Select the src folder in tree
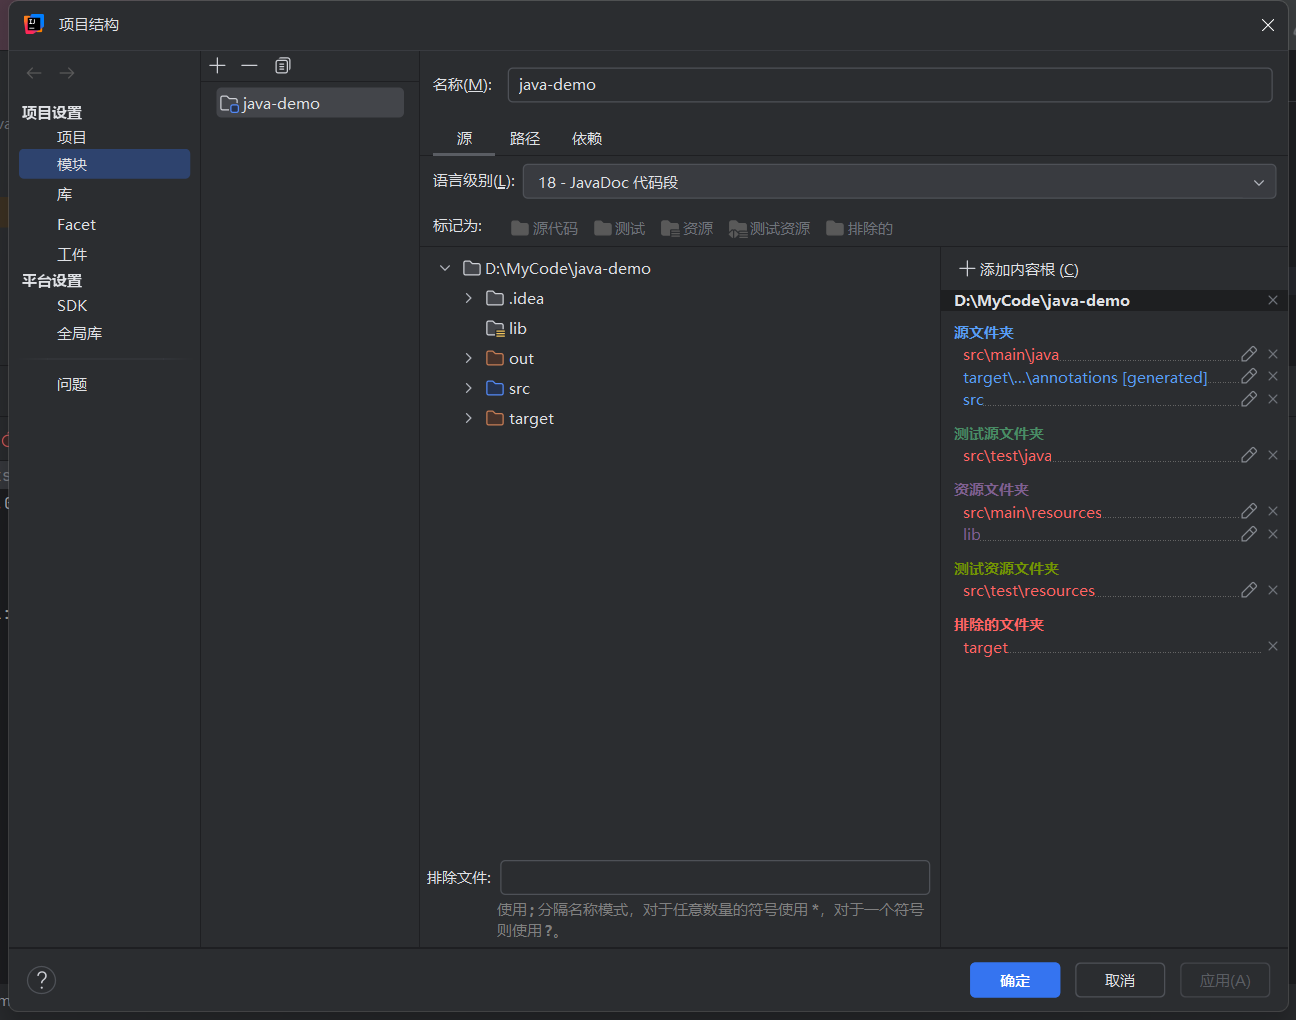Viewport: 1296px width, 1020px height. click(x=508, y=388)
